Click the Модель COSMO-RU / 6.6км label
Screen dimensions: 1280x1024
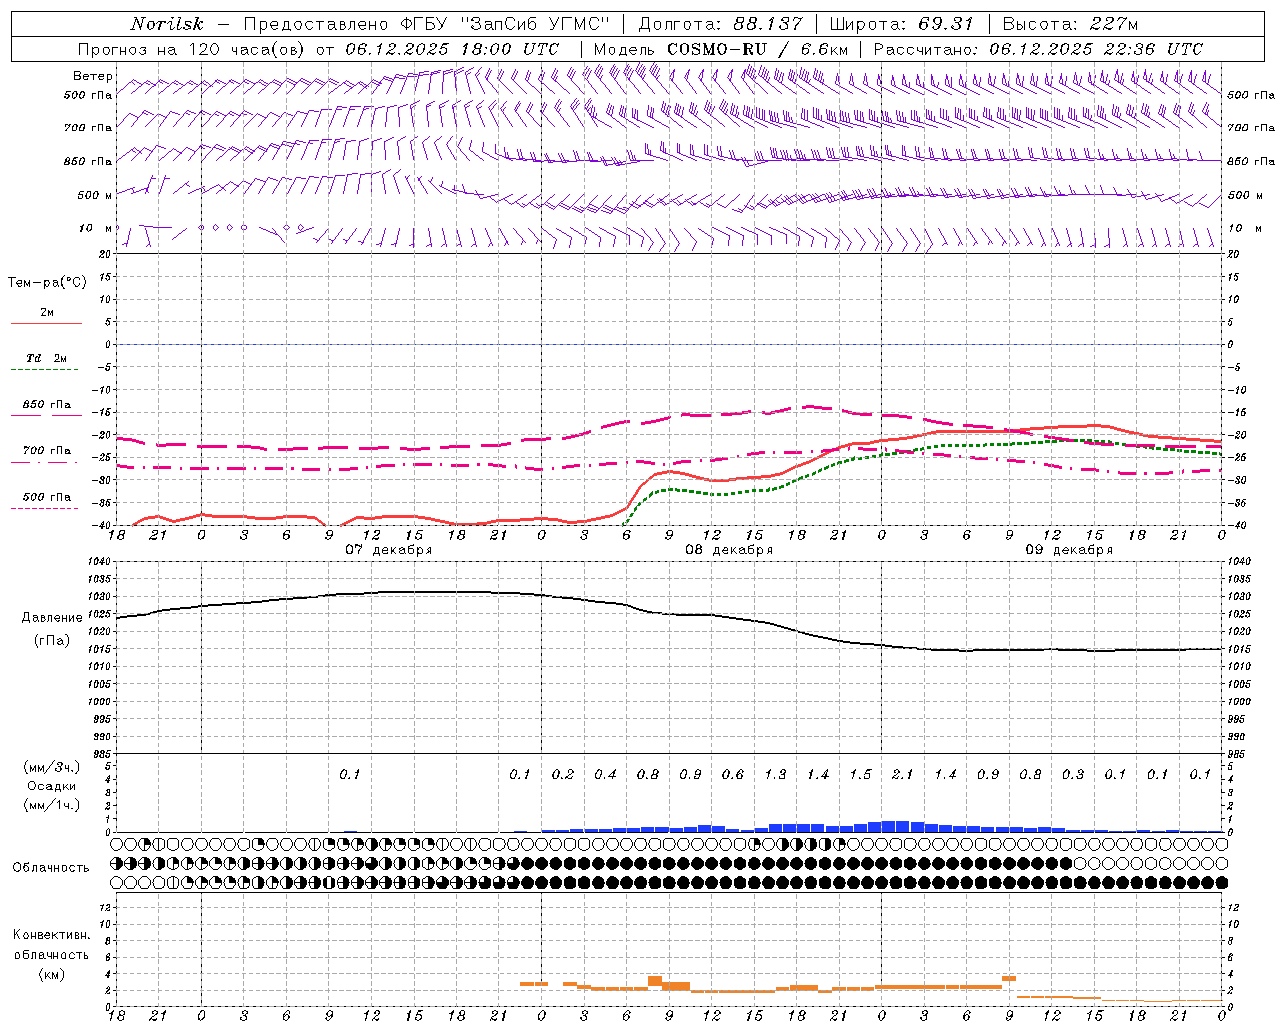[721, 49]
